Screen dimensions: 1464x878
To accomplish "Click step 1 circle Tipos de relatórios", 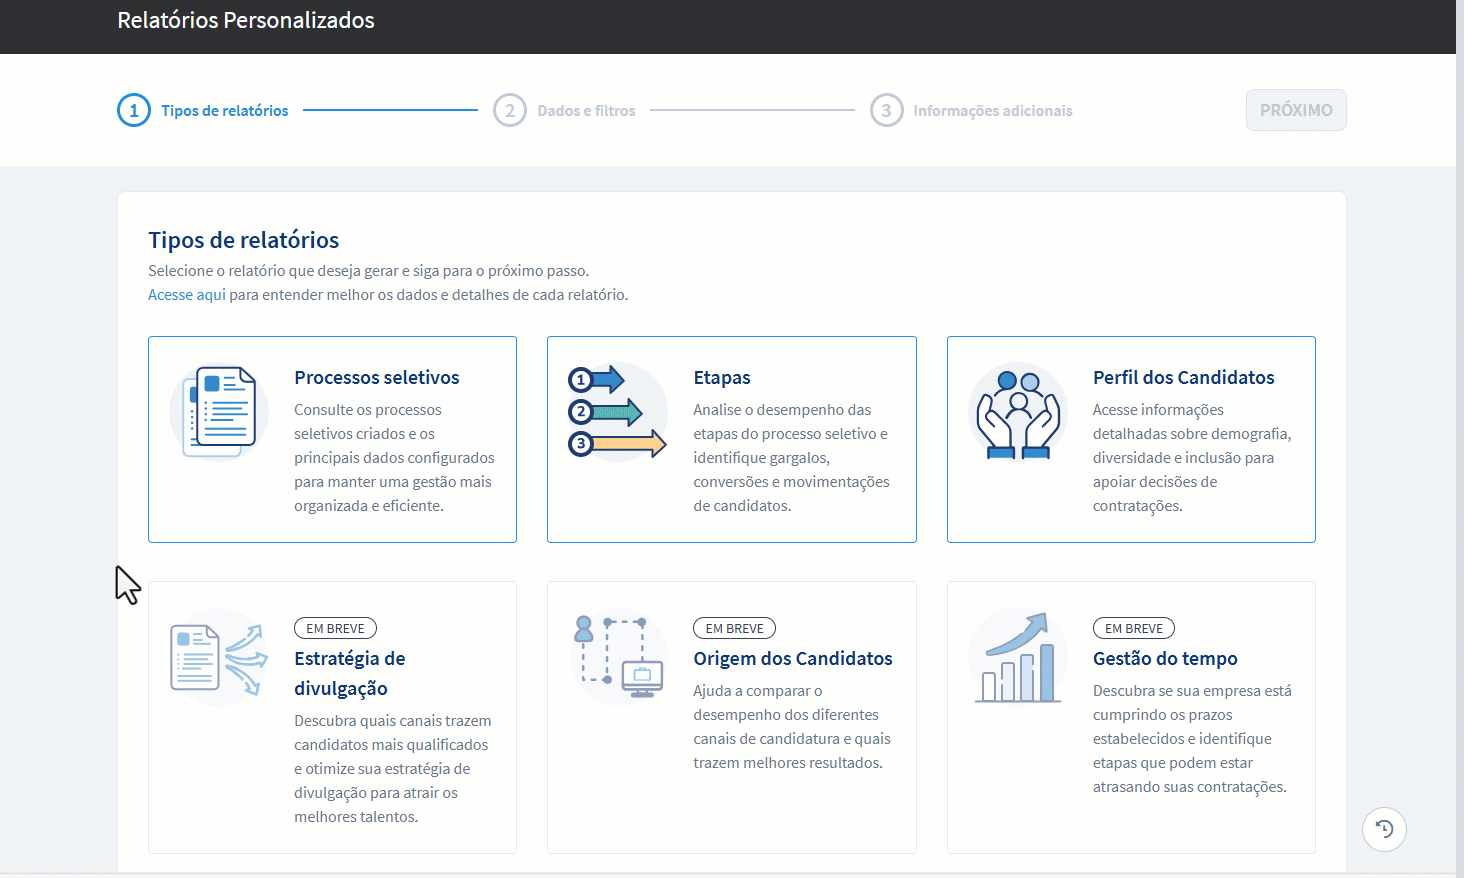I will 134,110.
